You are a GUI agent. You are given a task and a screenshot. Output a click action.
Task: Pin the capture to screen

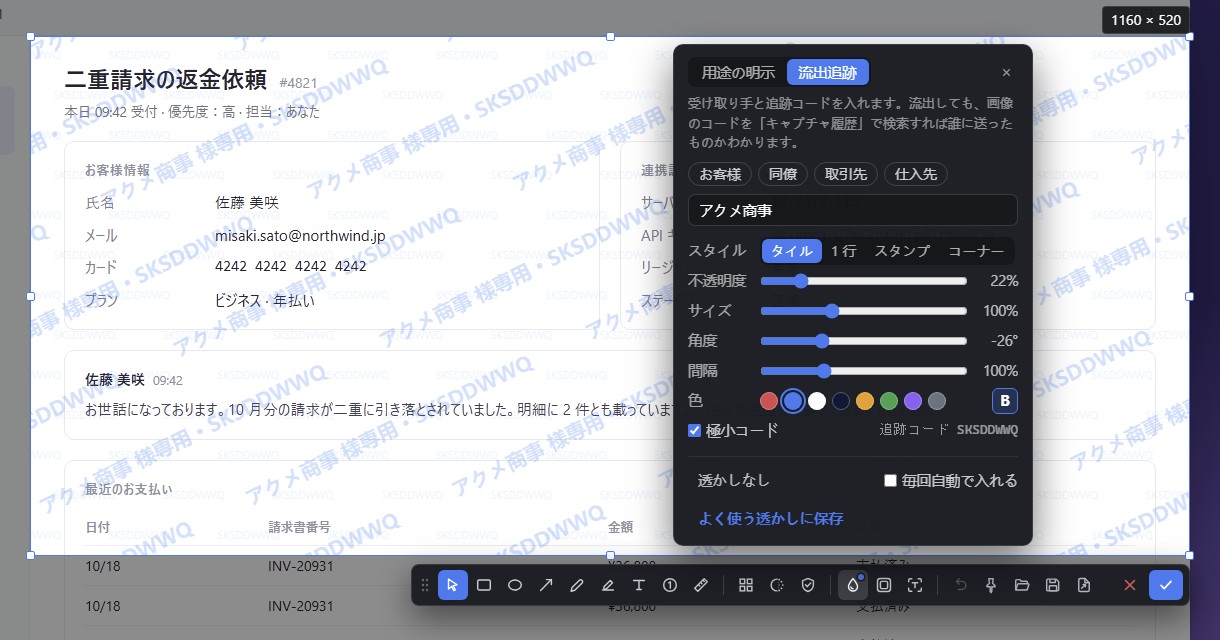coord(991,585)
